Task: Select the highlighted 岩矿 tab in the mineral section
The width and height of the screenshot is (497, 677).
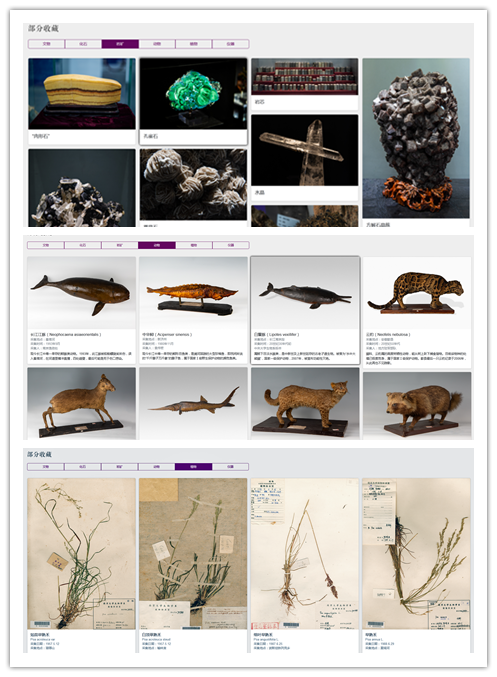Action: coord(120,44)
